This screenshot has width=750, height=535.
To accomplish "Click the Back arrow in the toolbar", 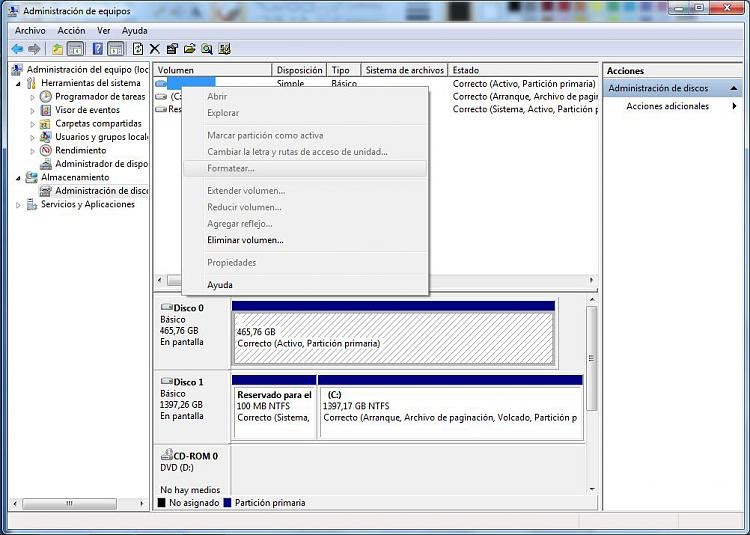I will (17, 49).
